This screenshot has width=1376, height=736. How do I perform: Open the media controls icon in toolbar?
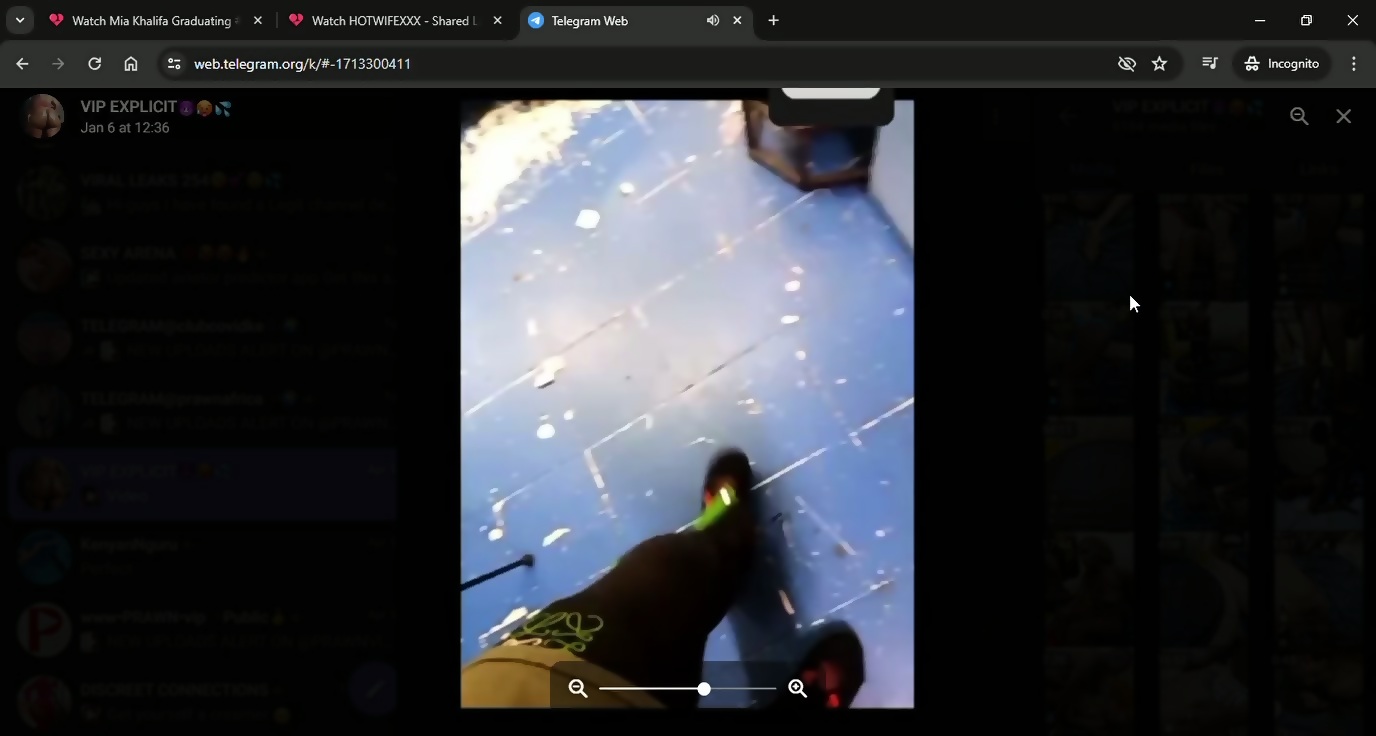pyautogui.click(x=1209, y=63)
